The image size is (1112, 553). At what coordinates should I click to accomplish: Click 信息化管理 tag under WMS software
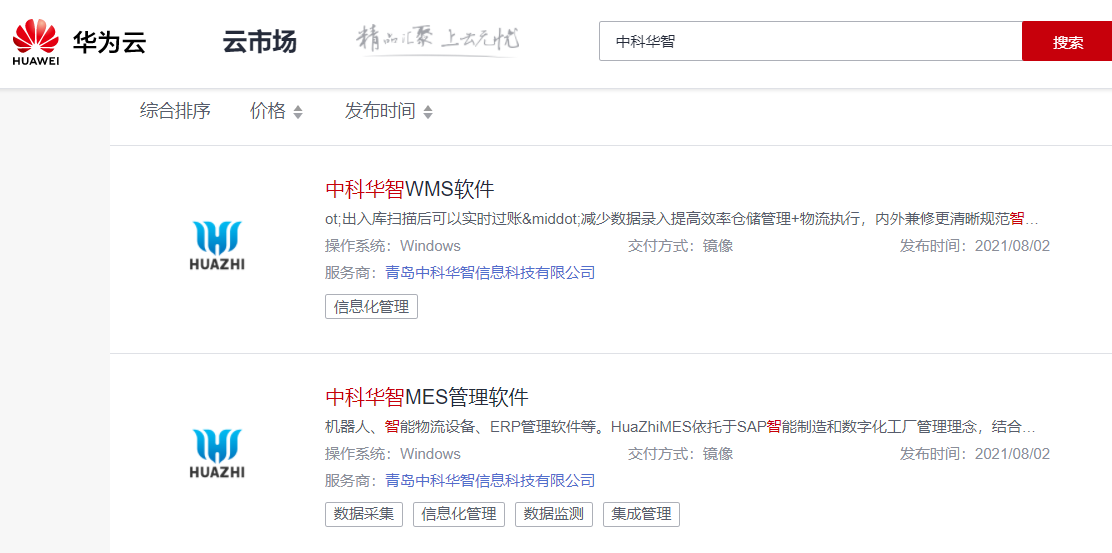coord(371,307)
